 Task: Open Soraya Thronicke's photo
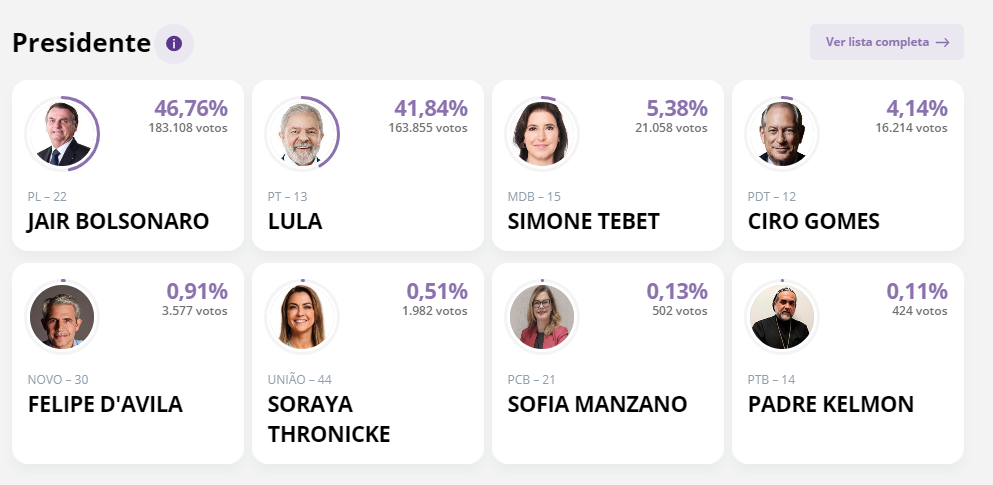(302, 317)
